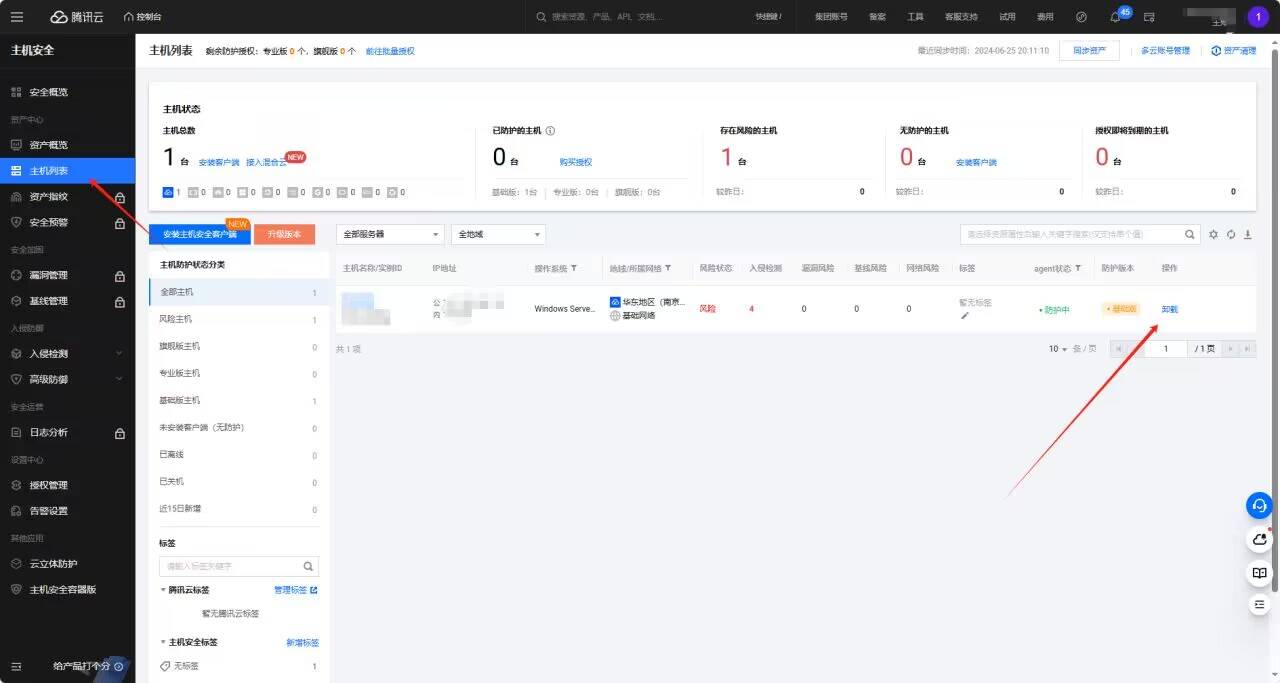This screenshot has width=1280, height=683.
Task: Collapse the 腾讯云标签 section
Action: [x=164, y=590]
